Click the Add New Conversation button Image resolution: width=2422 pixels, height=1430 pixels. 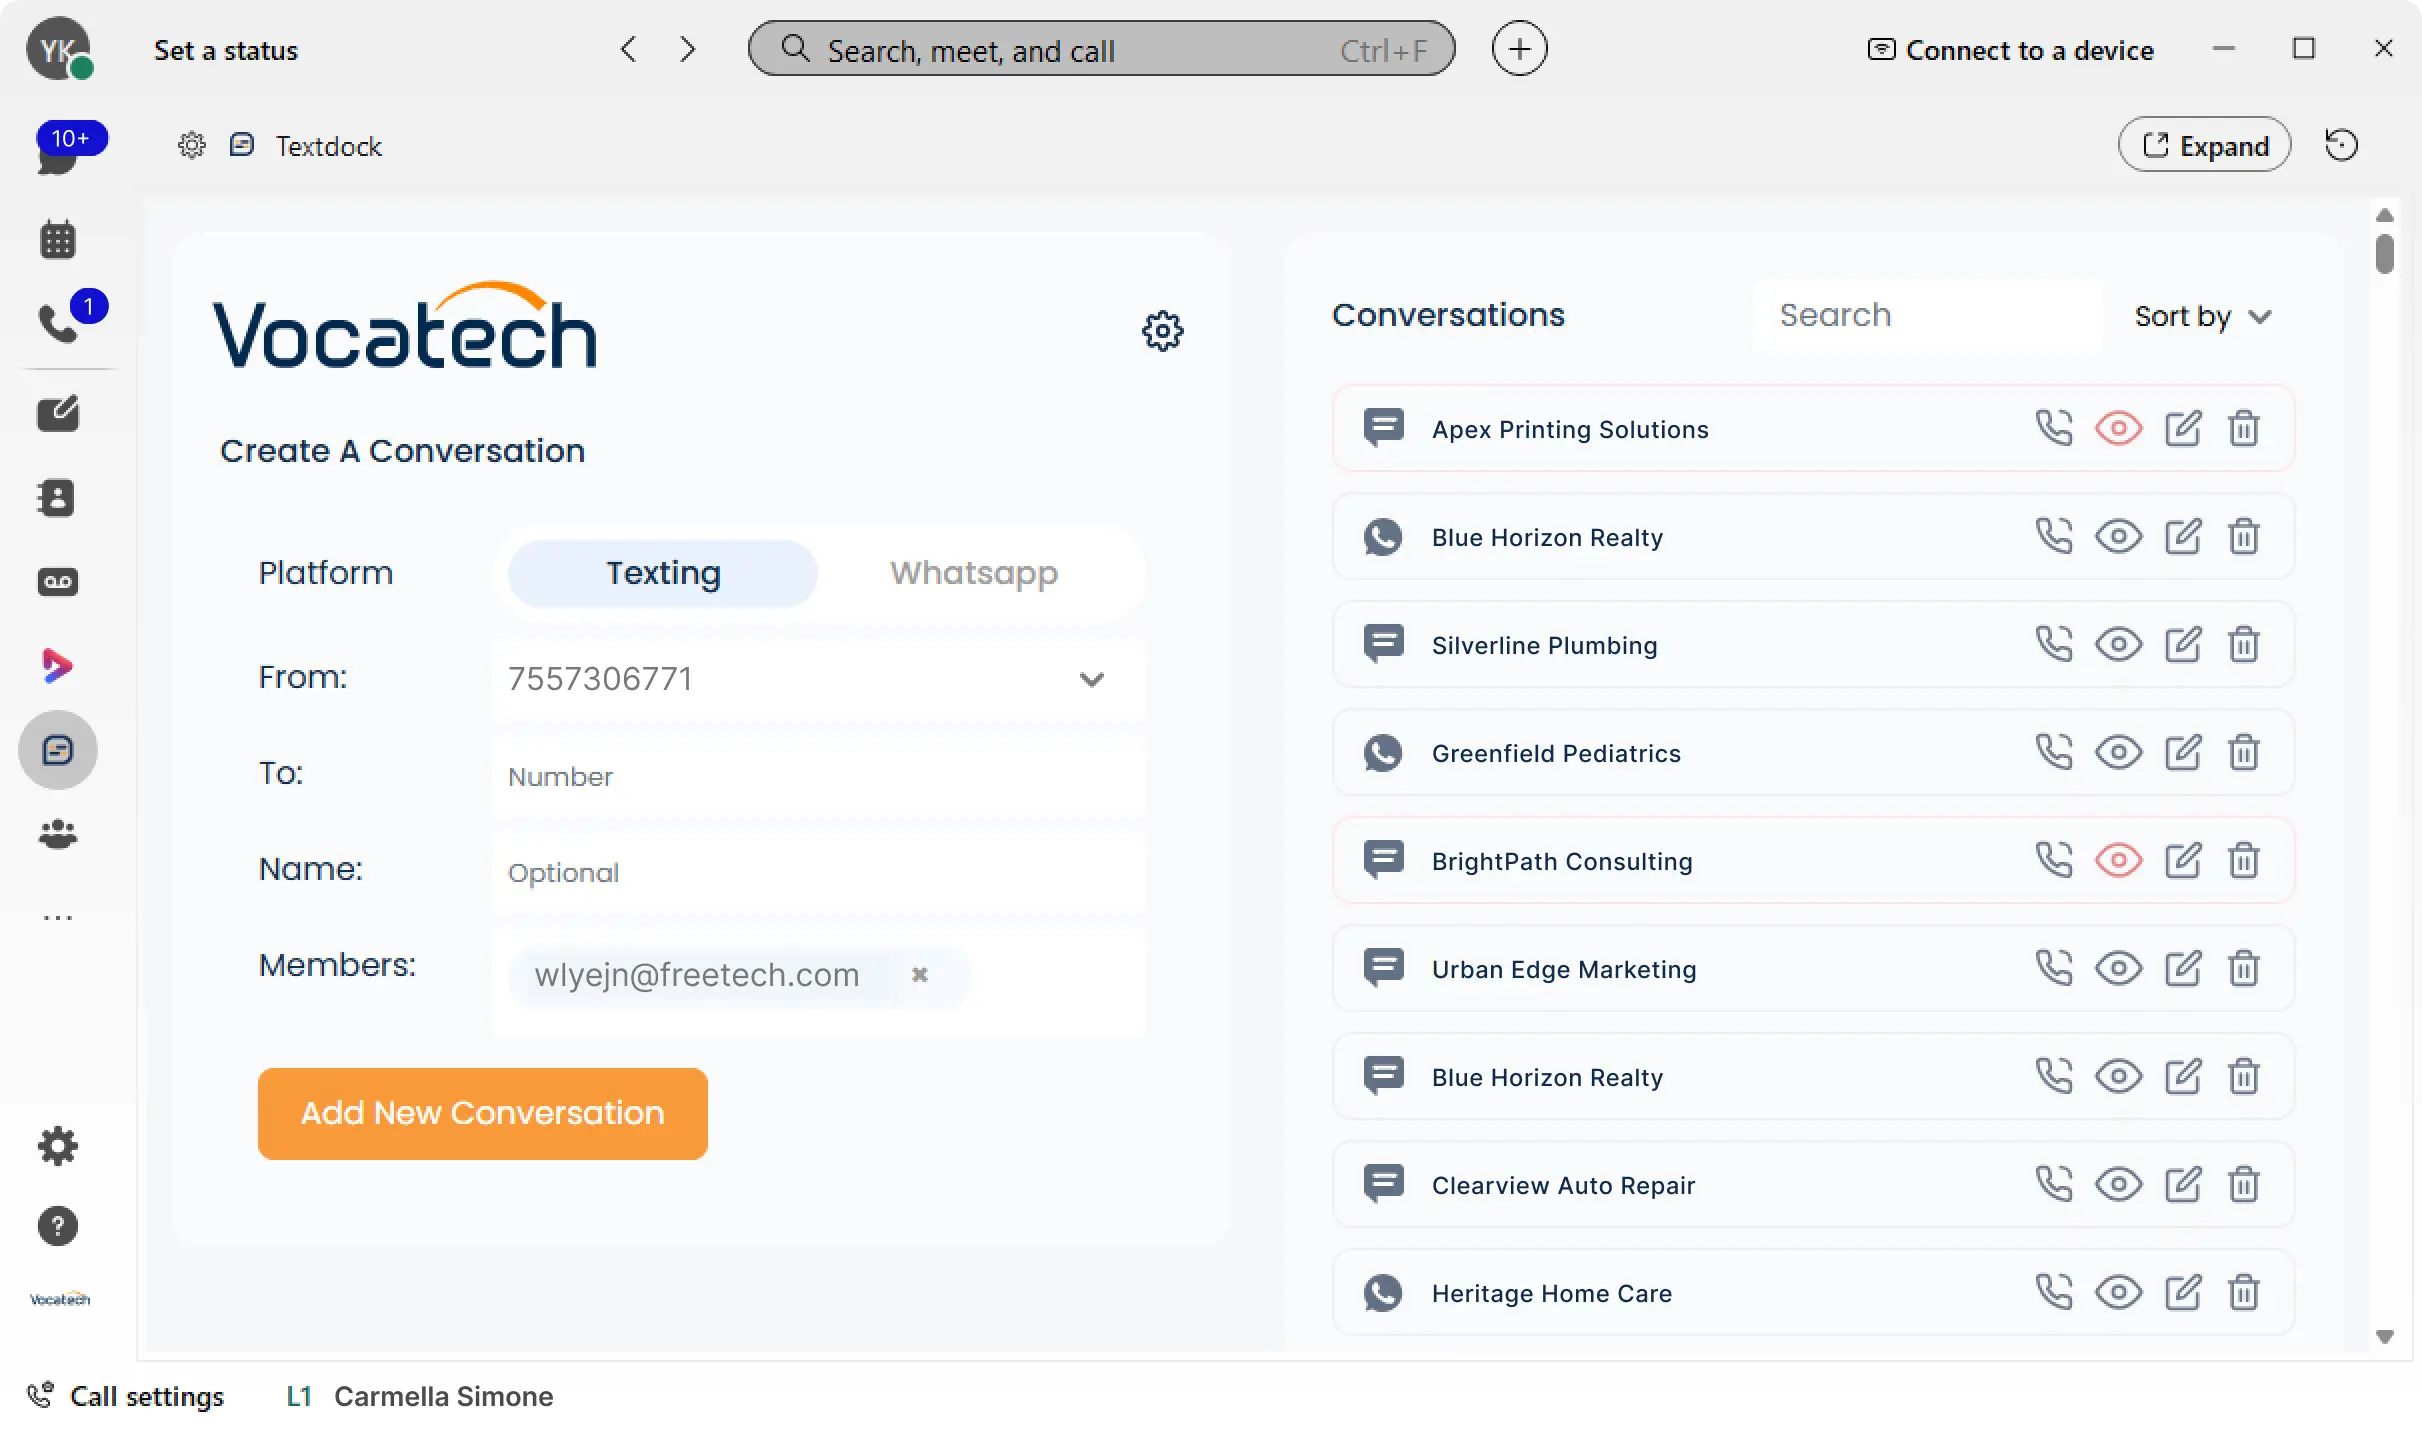[x=482, y=1113]
